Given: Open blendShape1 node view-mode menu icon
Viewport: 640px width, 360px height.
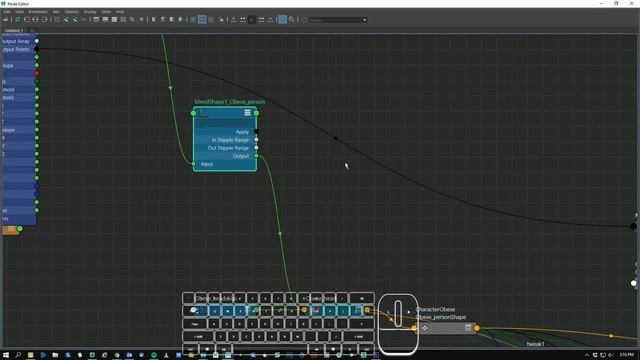Looking at the screenshot, I should click(x=247, y=113).
